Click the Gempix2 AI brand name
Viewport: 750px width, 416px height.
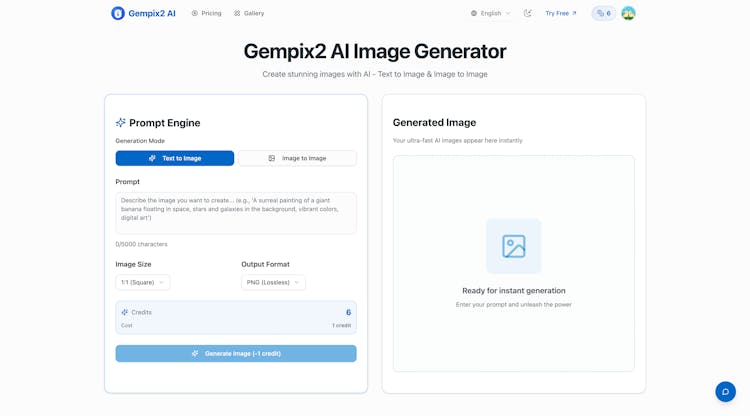coord(153,13)
